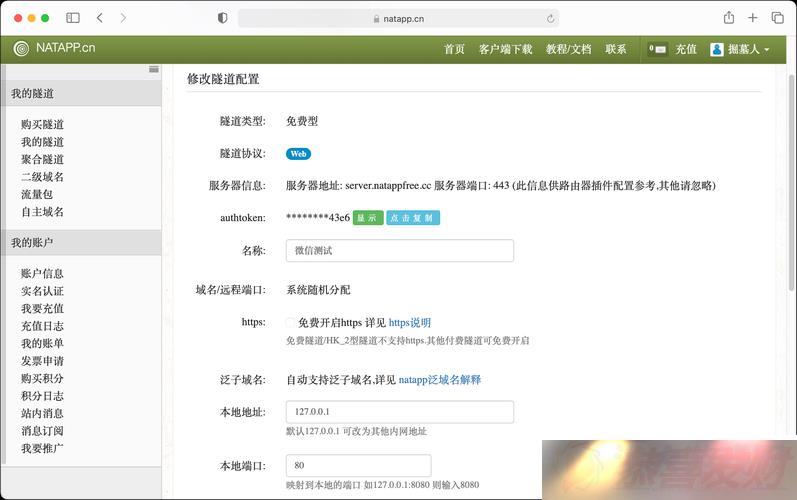Open the 联系 nav item
797x500 pixels.
pyautogui.click(x=616, y=49)
